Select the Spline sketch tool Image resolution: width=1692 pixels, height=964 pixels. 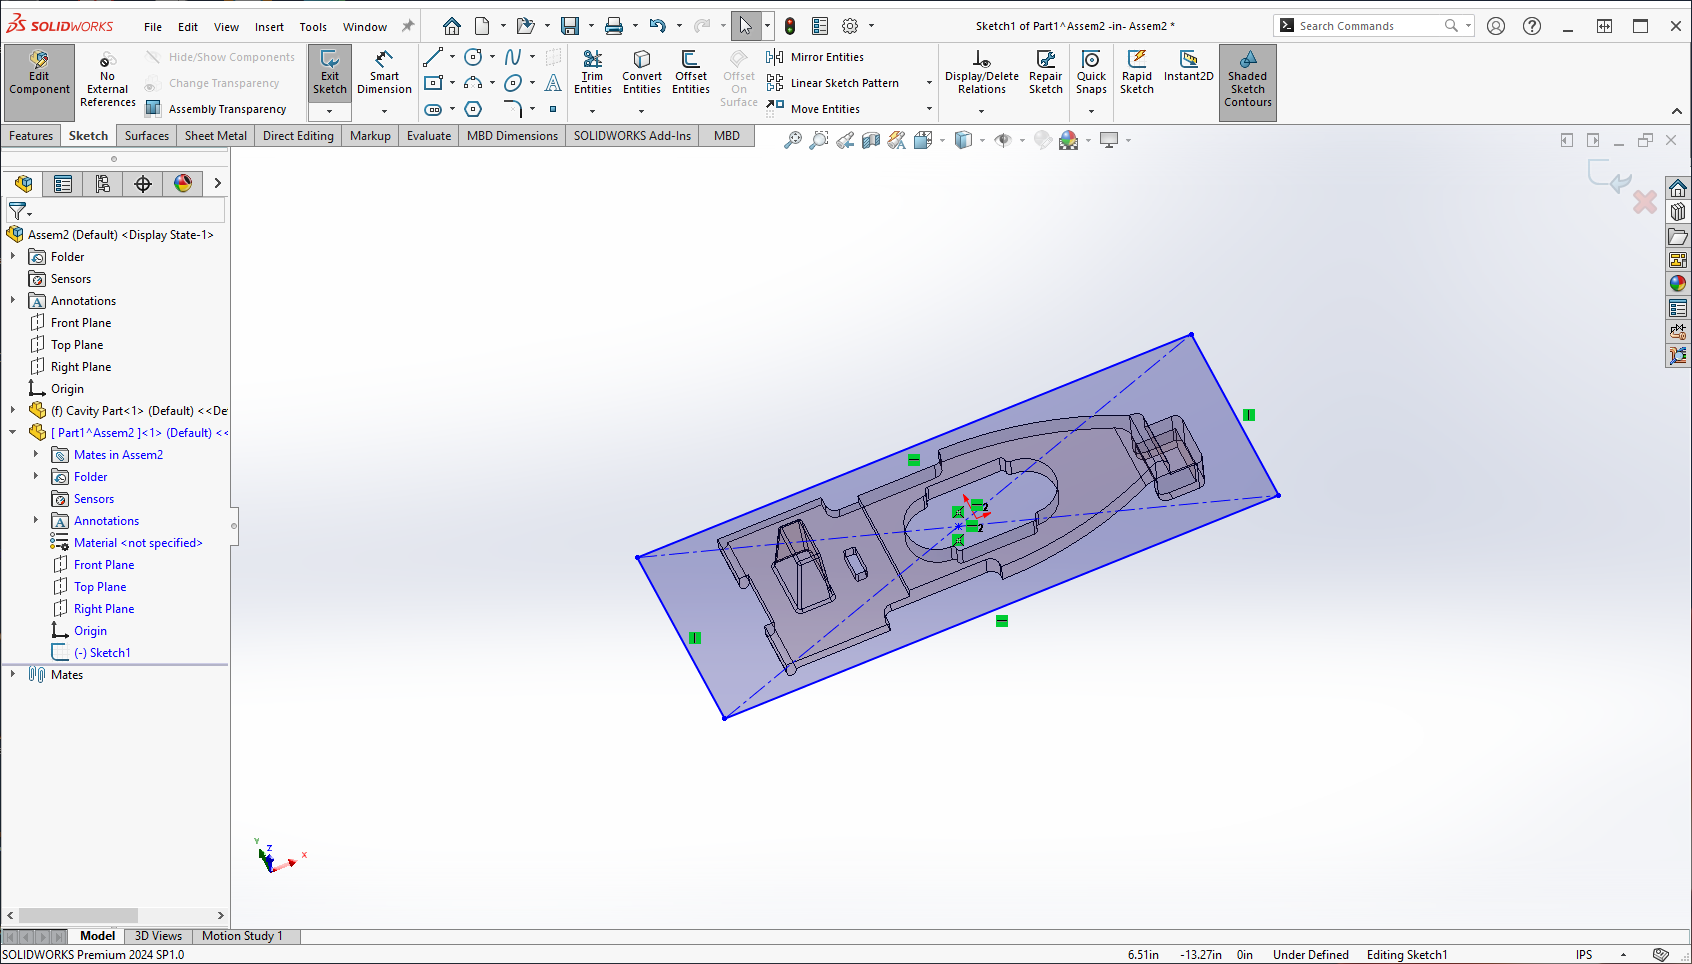coord(513,57)
